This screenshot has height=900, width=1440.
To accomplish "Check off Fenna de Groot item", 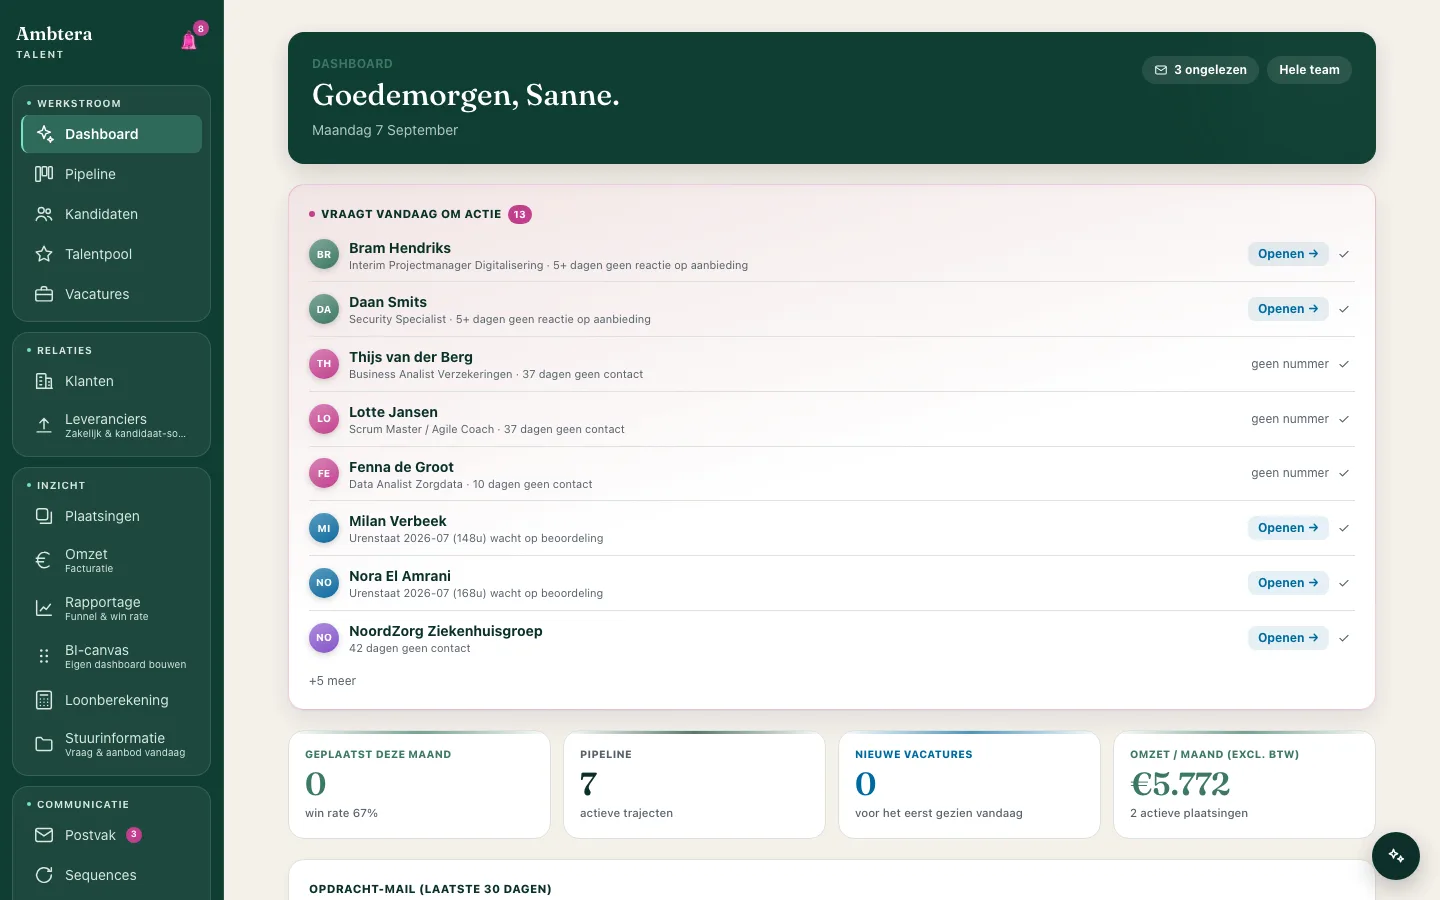I will click(1344, 473).
